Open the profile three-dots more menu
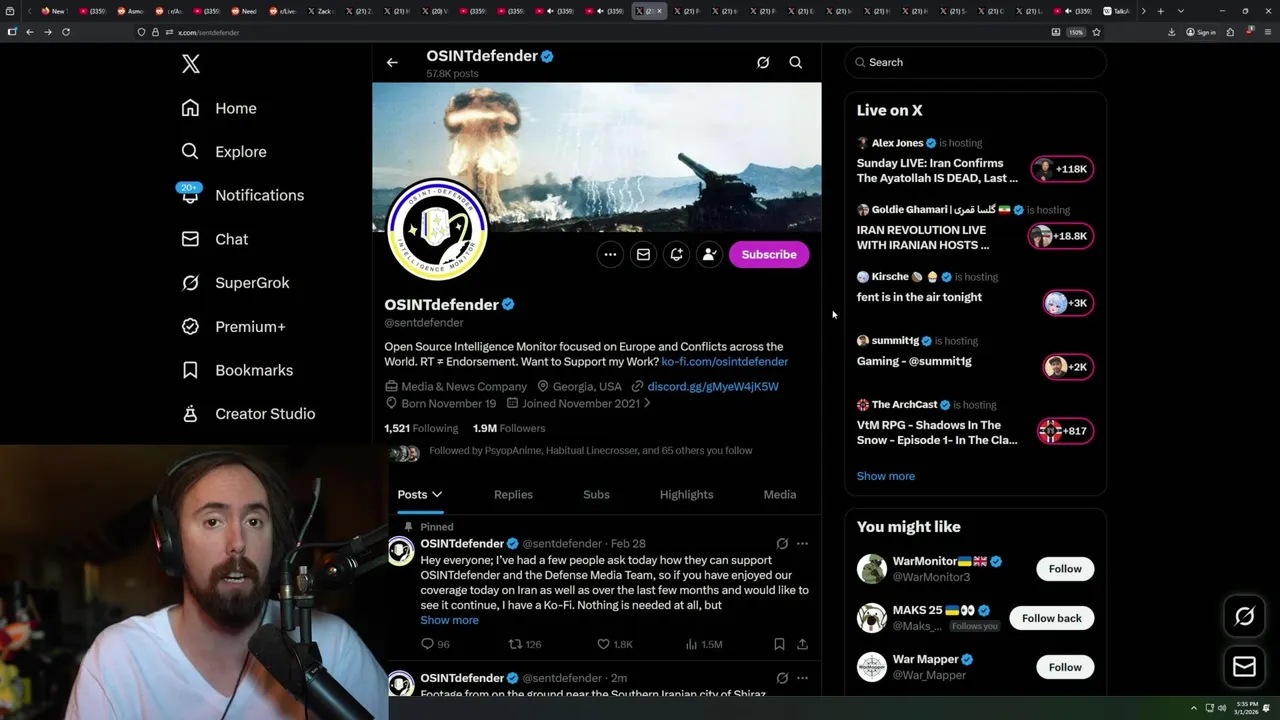 [x=610, y=255]
